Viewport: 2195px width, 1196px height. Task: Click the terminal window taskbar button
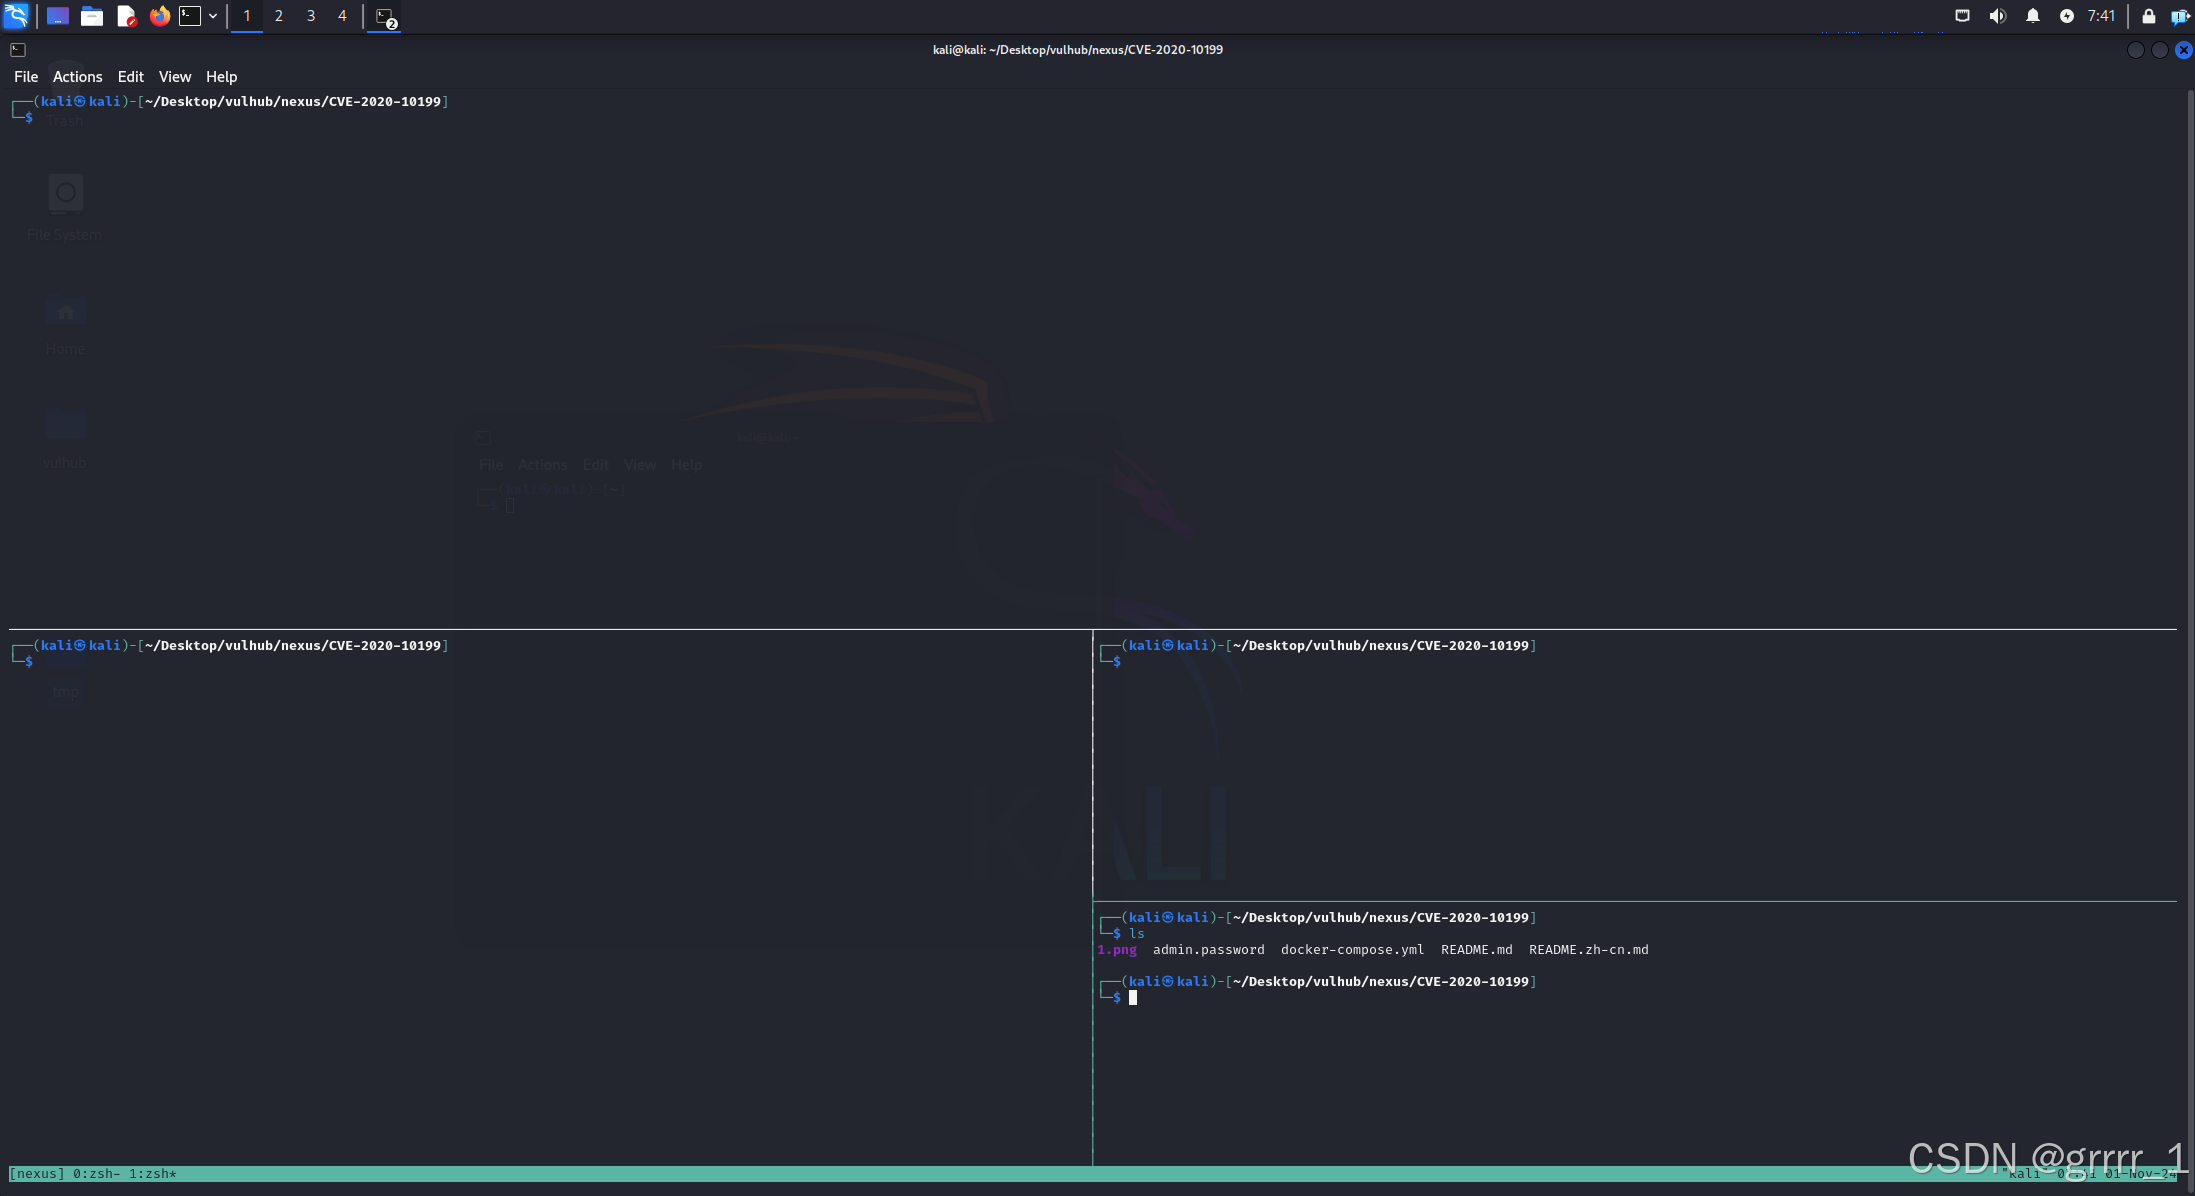pos(385,17)
